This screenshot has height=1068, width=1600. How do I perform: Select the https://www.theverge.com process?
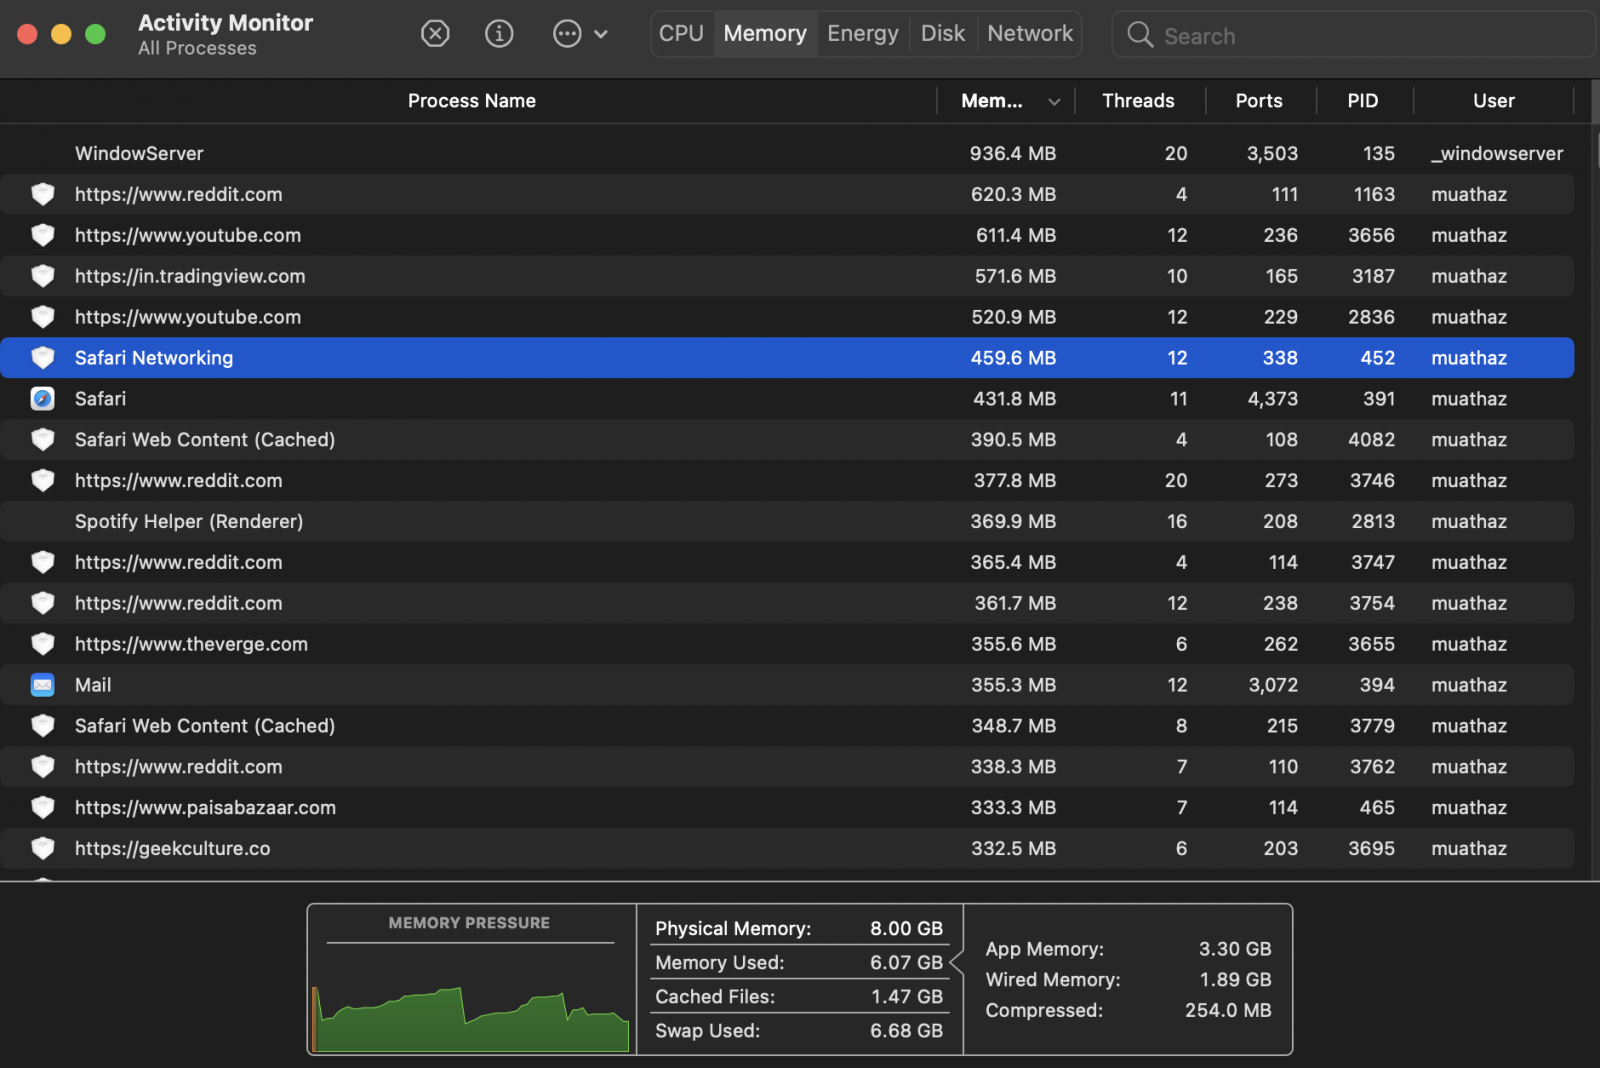[787, 644]
